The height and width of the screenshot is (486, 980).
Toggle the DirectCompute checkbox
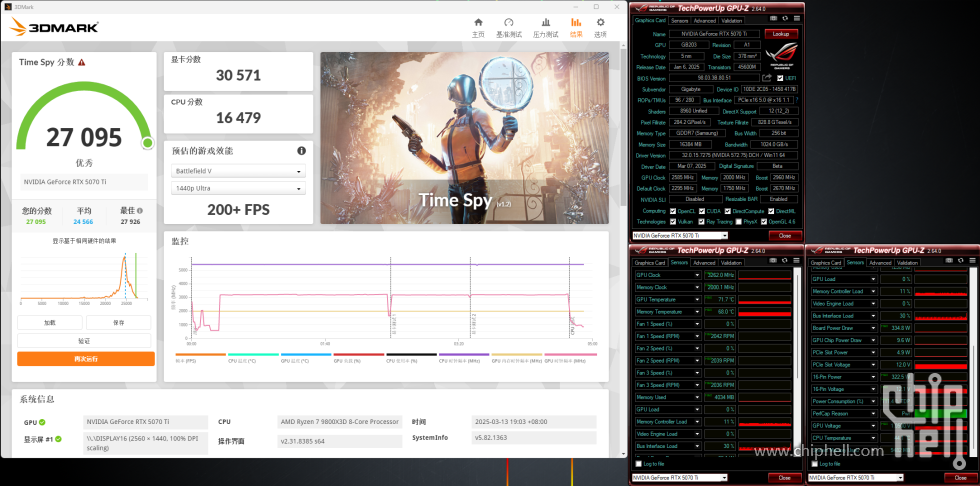tap(728, 211)
